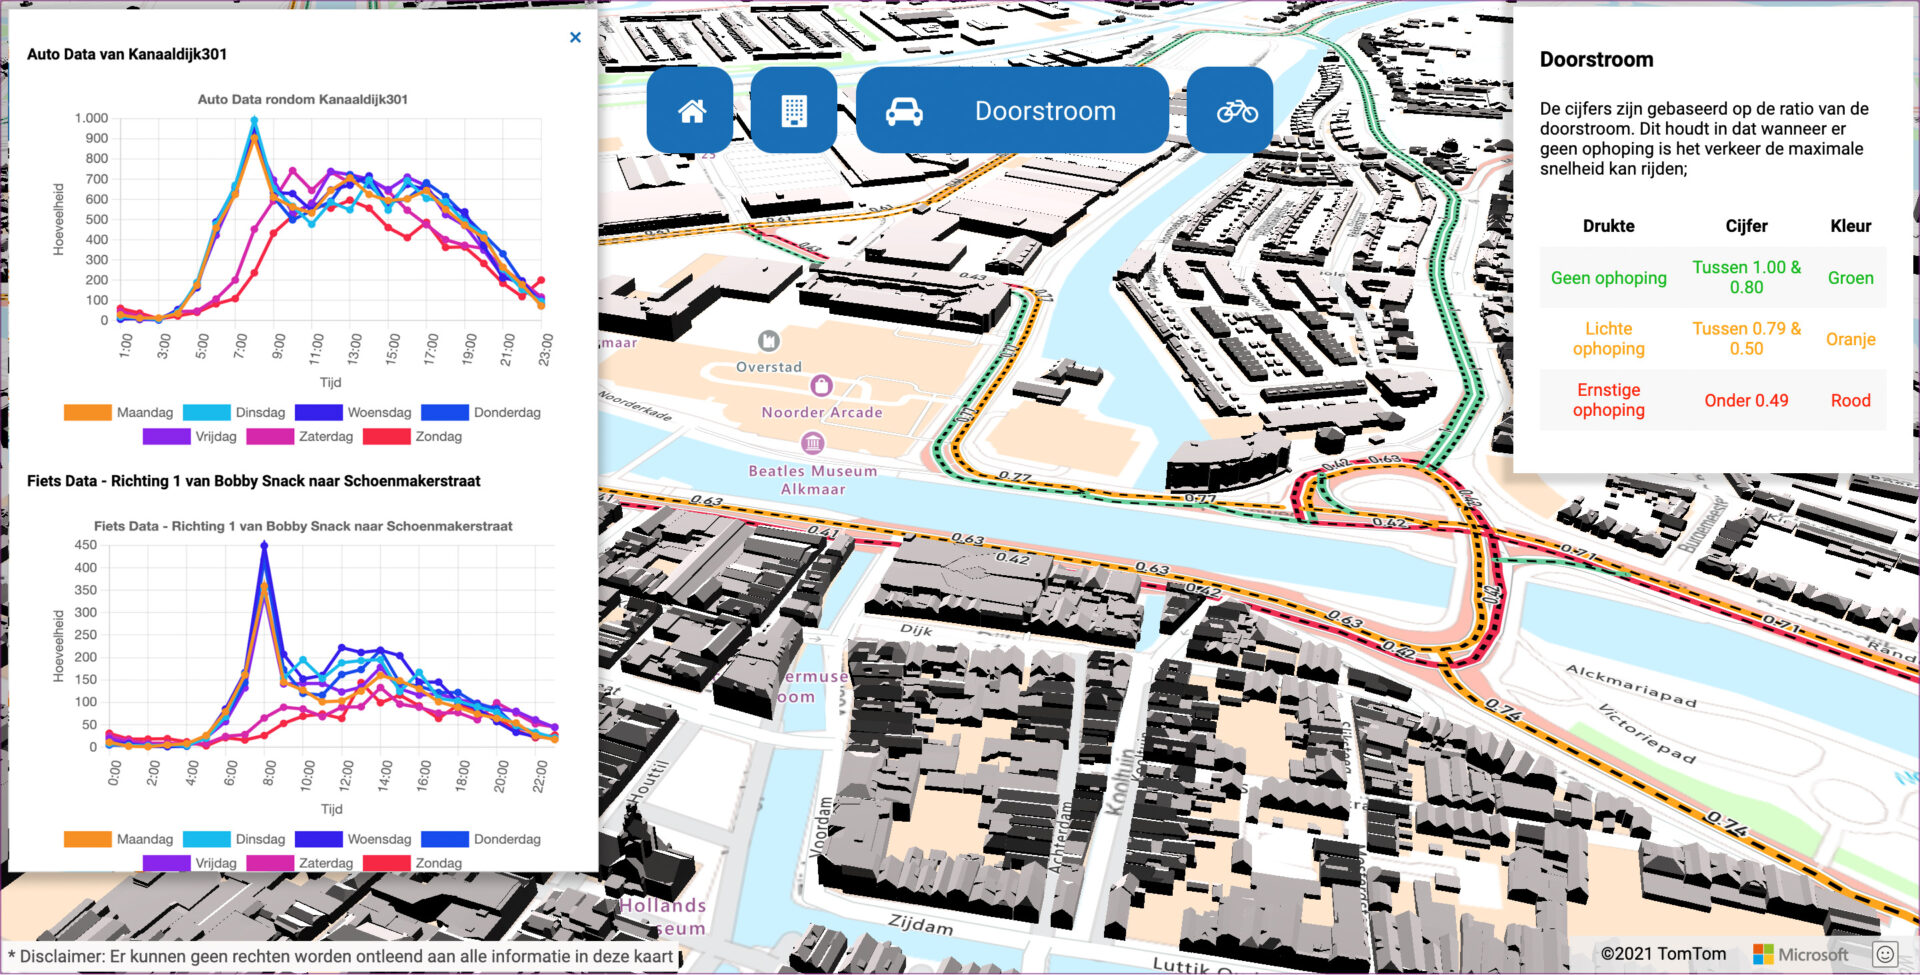1920x975 pixels.
Task: Open the ©2021 TomTom attribution link
Action: click(x=1663, y=954)
